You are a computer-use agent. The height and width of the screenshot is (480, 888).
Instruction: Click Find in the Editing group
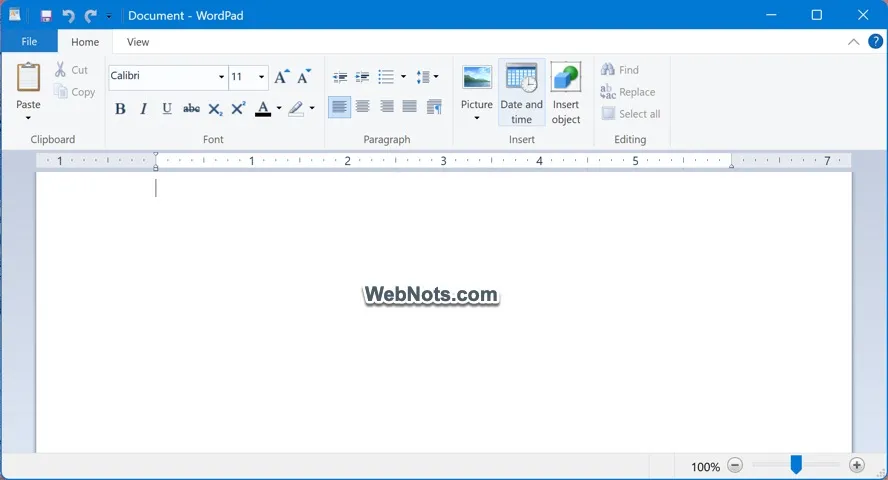(620, 70)
